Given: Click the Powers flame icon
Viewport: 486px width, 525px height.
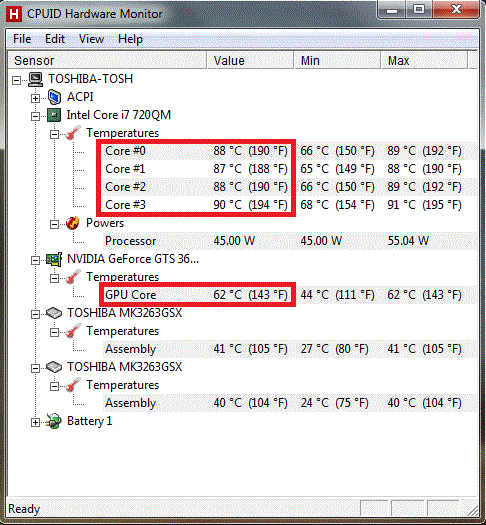Looking at the screenshot, I should pyautogui.click(x=73, y=223).
